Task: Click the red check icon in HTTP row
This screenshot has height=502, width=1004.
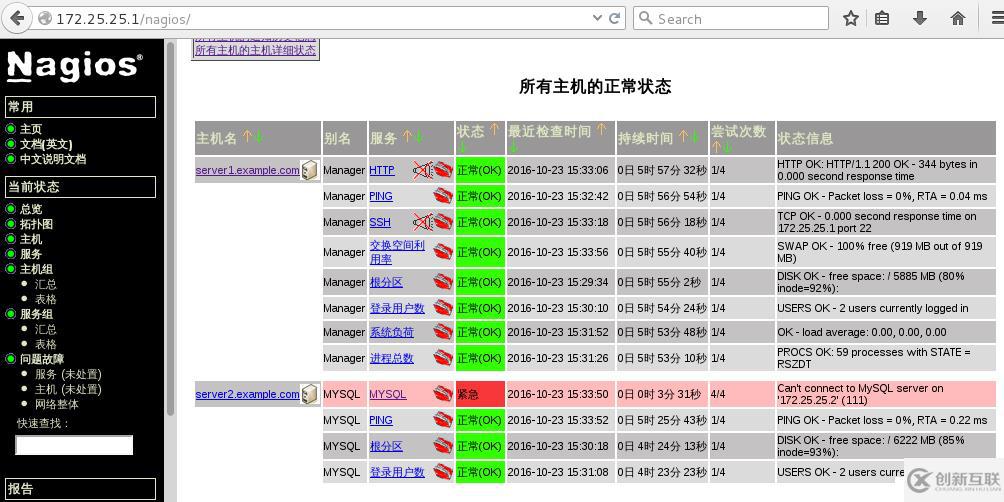Action: pyautogui.click(x=443, y=170)
